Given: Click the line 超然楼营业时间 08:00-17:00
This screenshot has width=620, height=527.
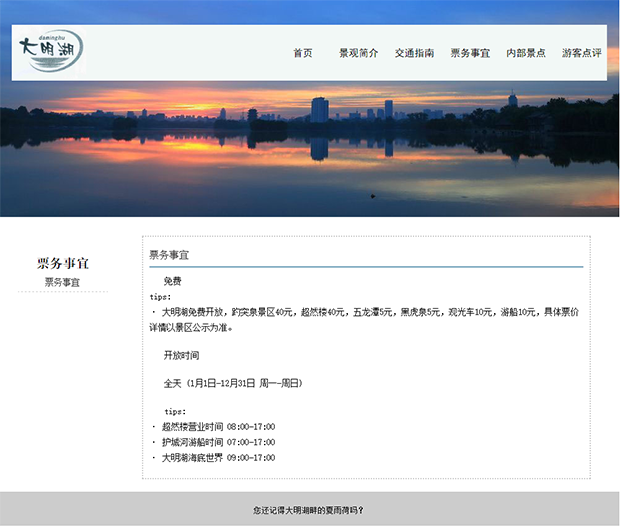Looking at the screenshot, I should click(x=214, y=427).
